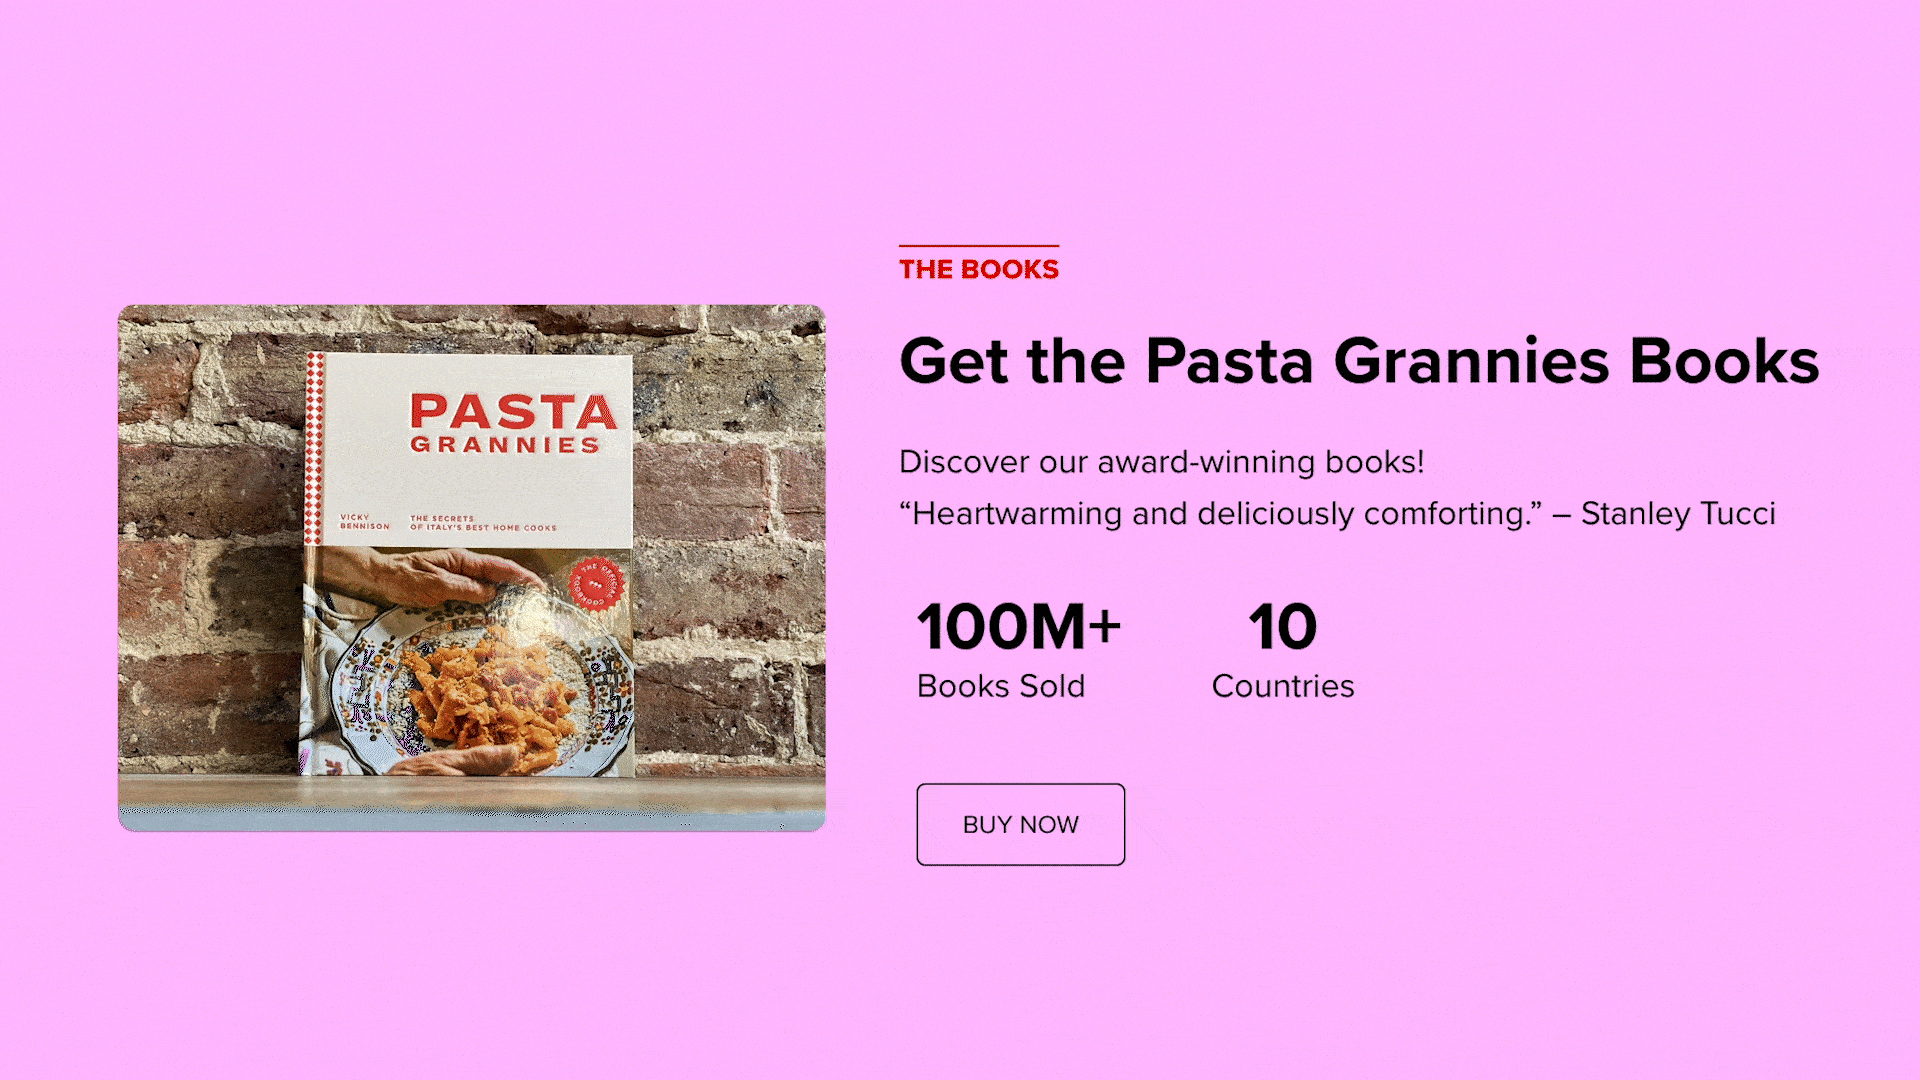Click the red line above THE BOOKS

point(978,245)
